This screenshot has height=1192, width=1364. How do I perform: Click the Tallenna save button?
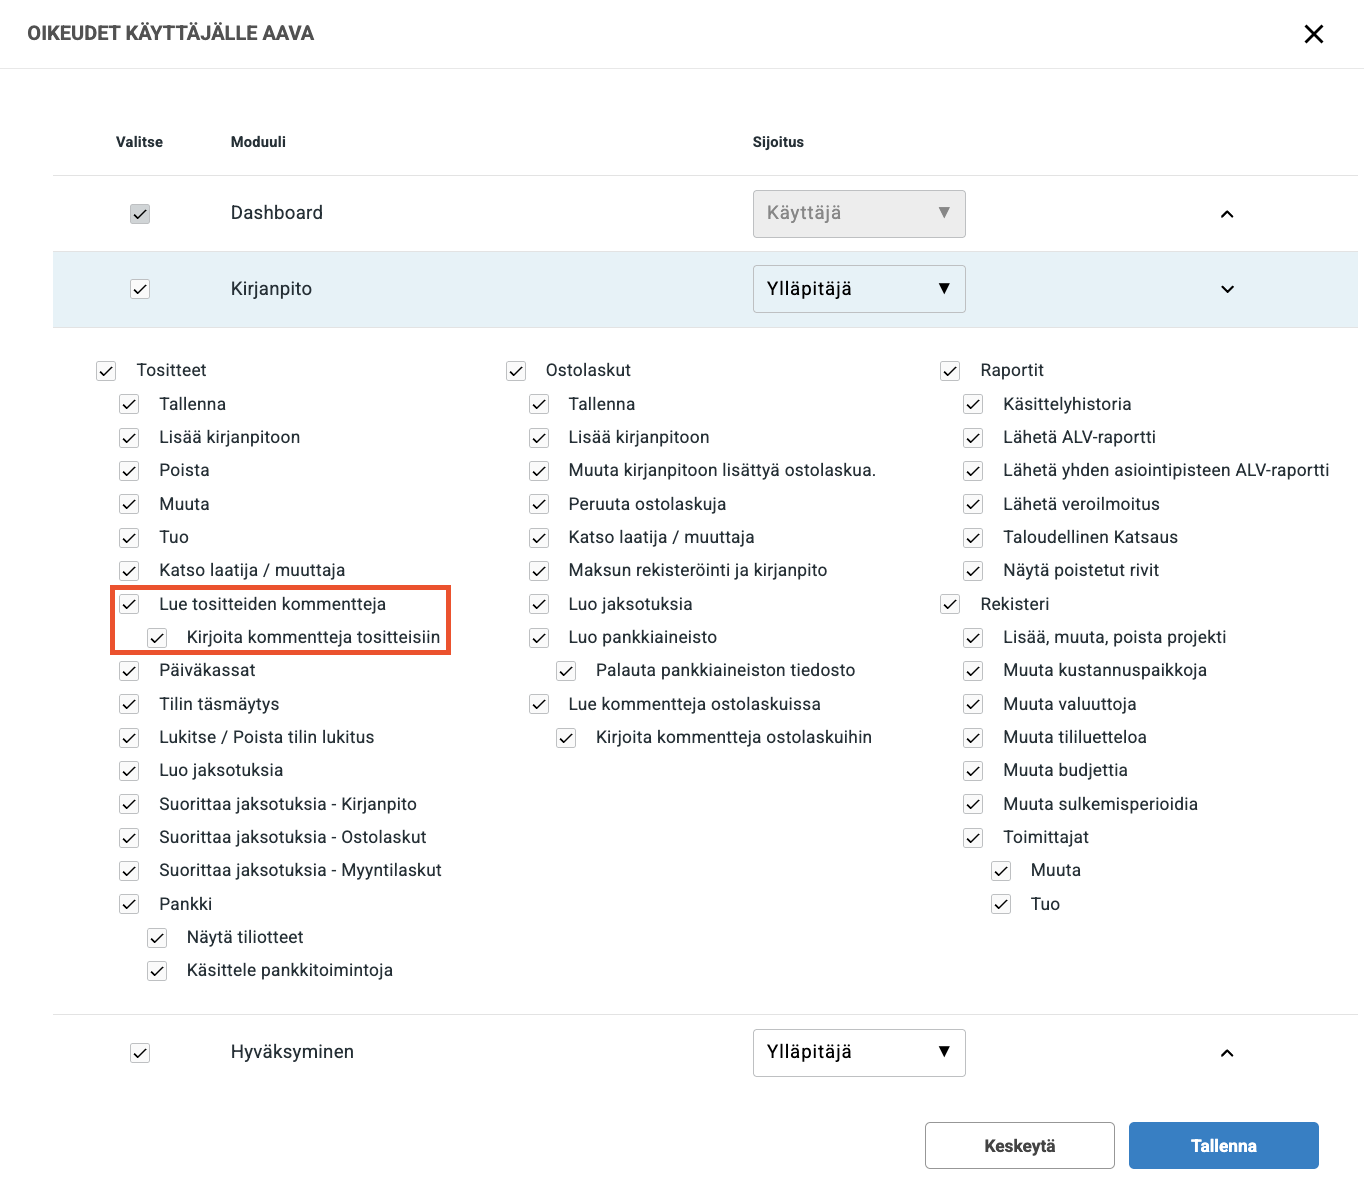click(1223, 1146)
